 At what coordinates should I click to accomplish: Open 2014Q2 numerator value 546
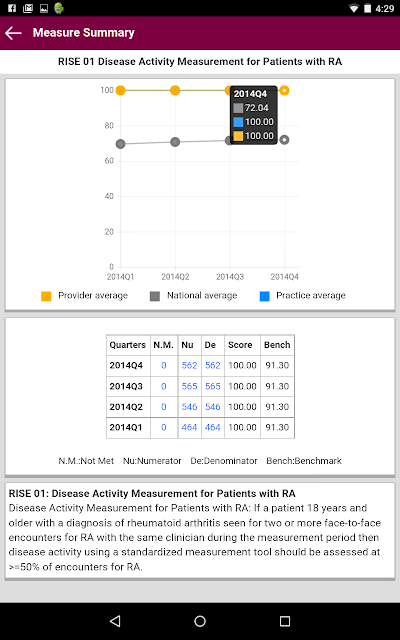pos(189,407)
